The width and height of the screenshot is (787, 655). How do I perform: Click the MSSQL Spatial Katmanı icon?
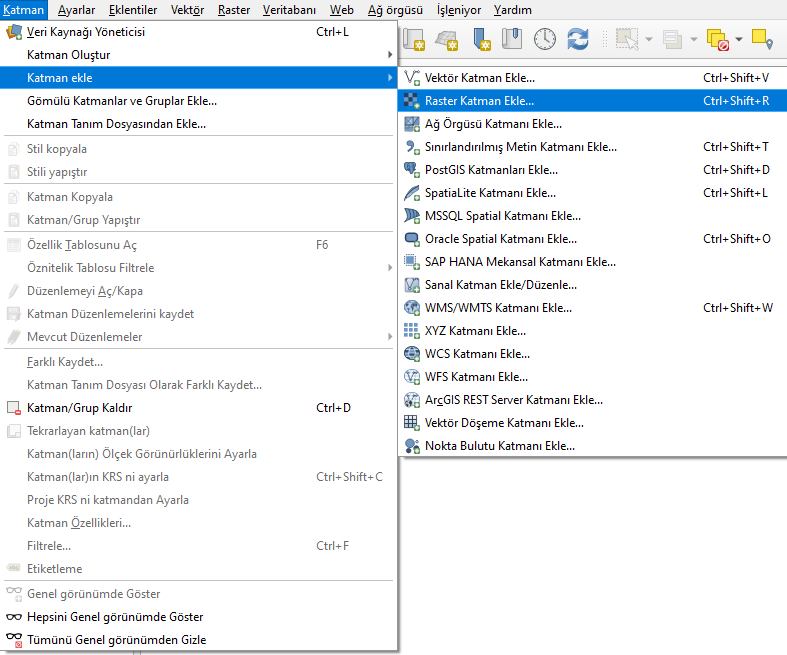pyautogui.click(x=412, y=216)
